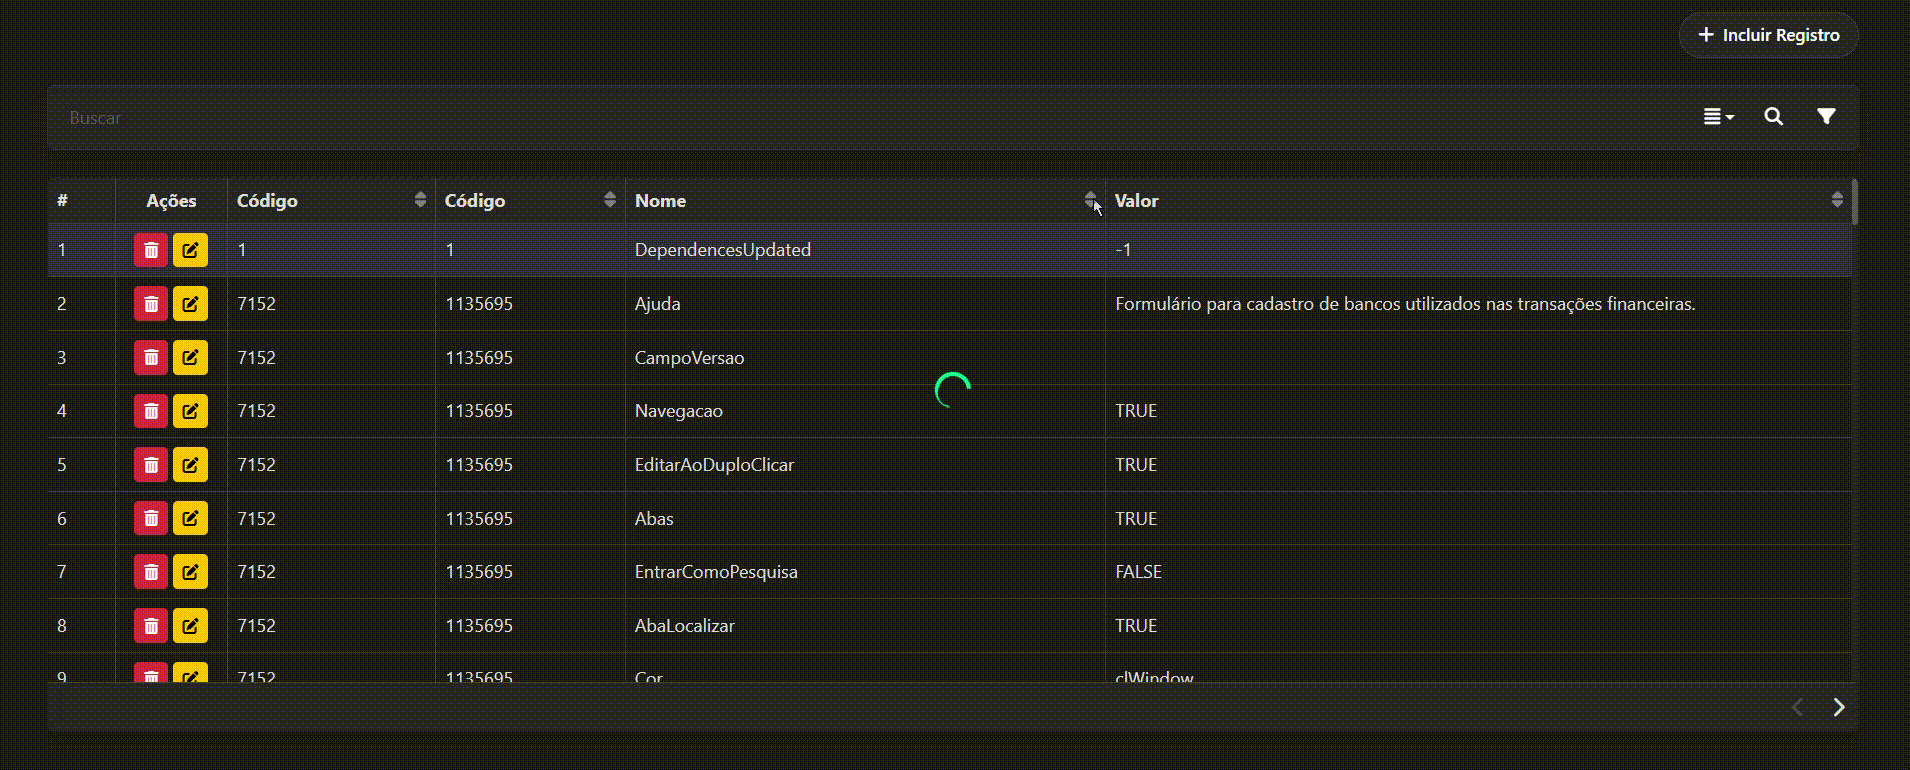Sort by the Valor column

point(1836,200)
